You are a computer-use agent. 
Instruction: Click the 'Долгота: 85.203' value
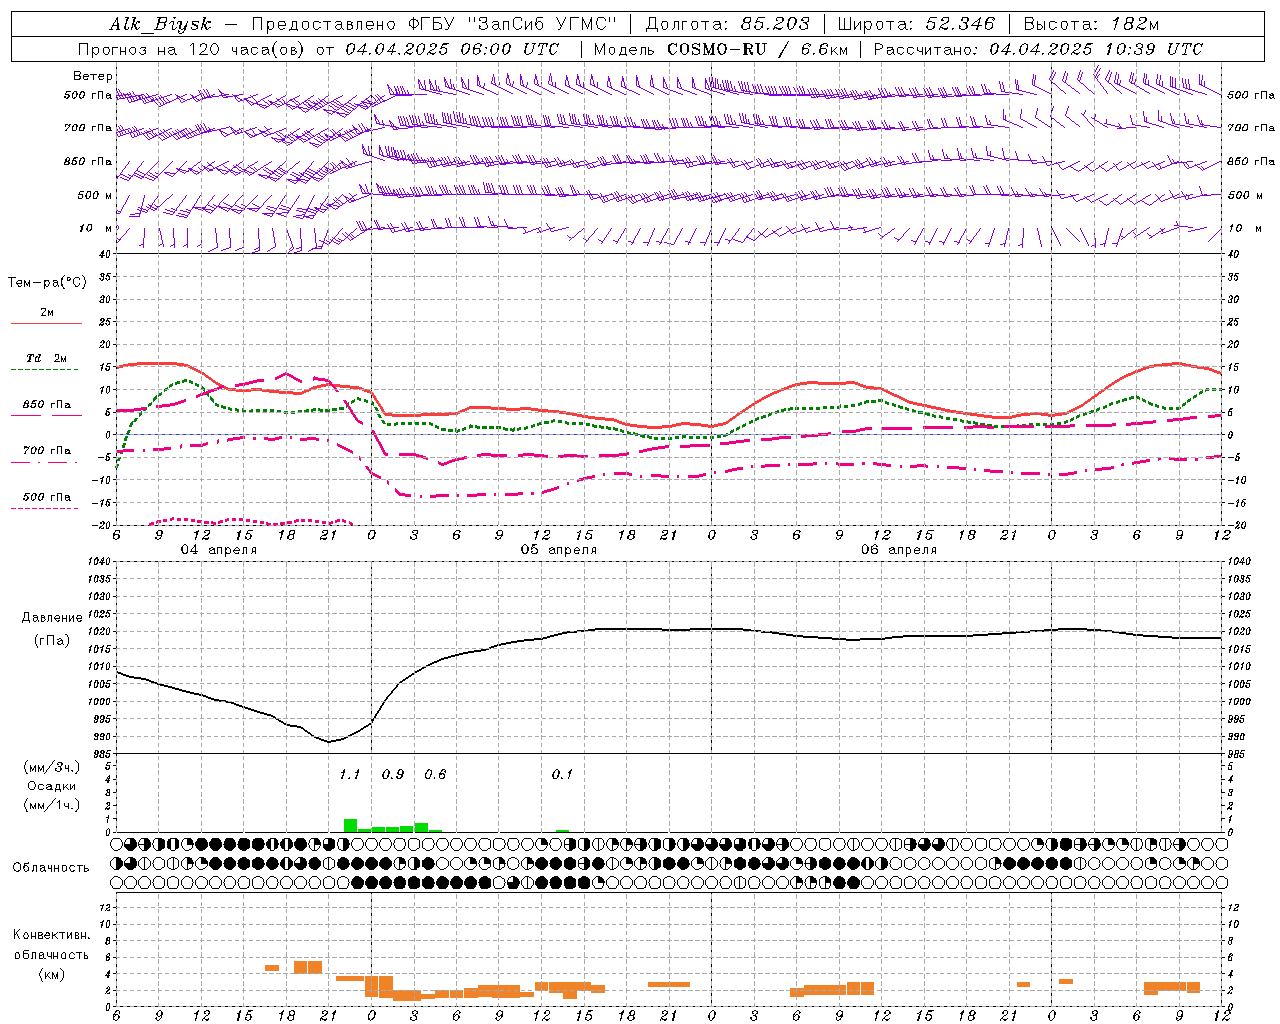728,24
